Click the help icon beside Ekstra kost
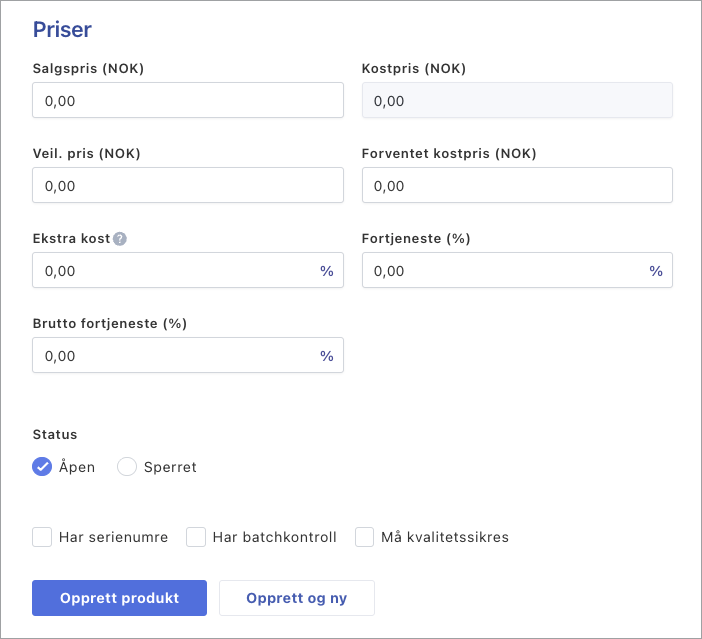 [x=120, y=239]
